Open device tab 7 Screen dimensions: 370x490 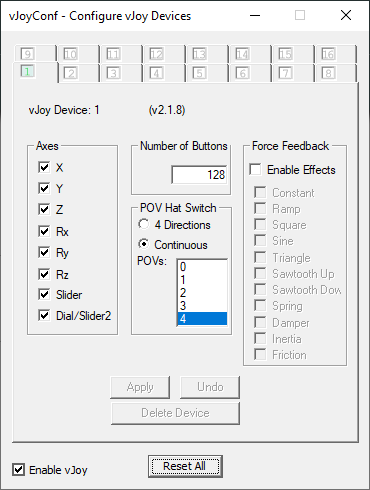293,73
